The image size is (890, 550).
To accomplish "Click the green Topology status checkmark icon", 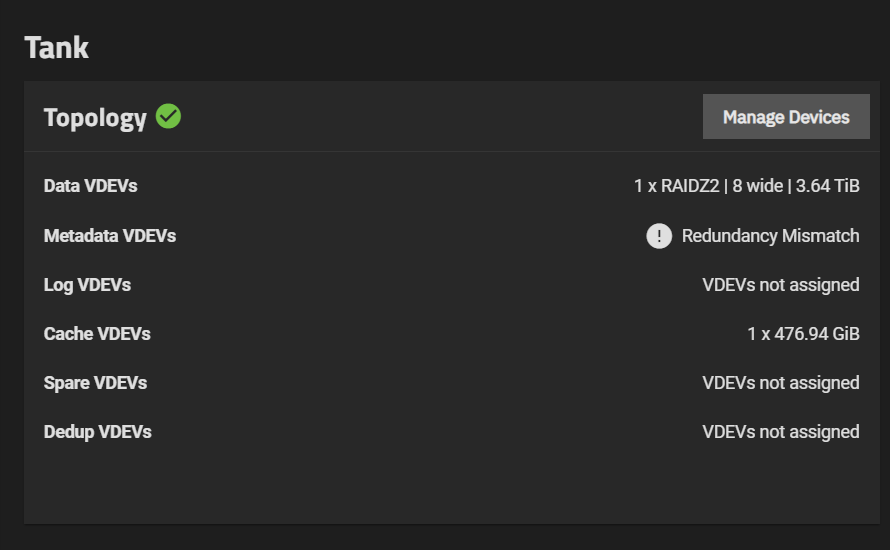I will click(x=169, y=117).
